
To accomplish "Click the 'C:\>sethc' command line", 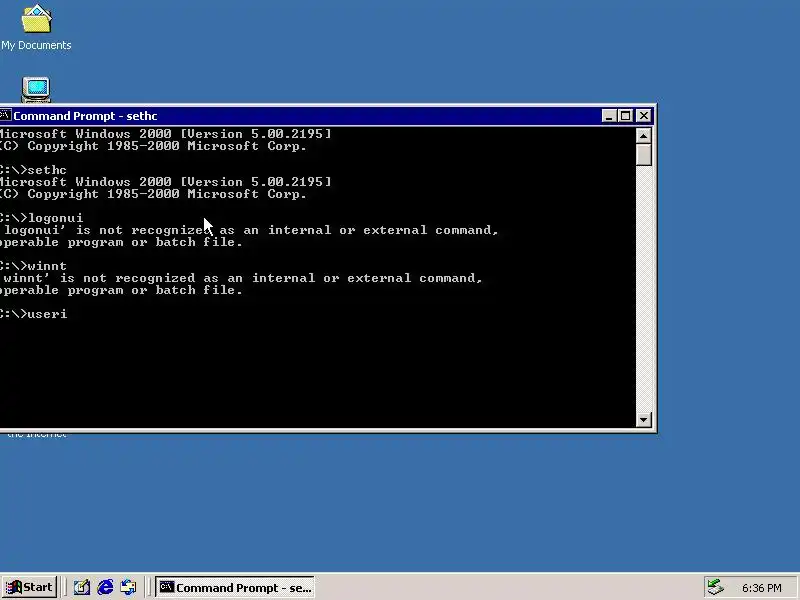I will point(33,170).
